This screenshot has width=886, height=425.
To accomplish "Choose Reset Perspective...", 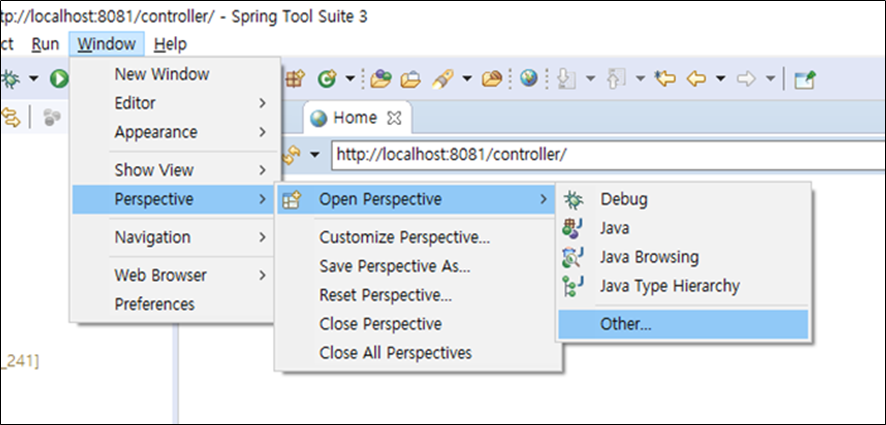I will coord(418,295).
